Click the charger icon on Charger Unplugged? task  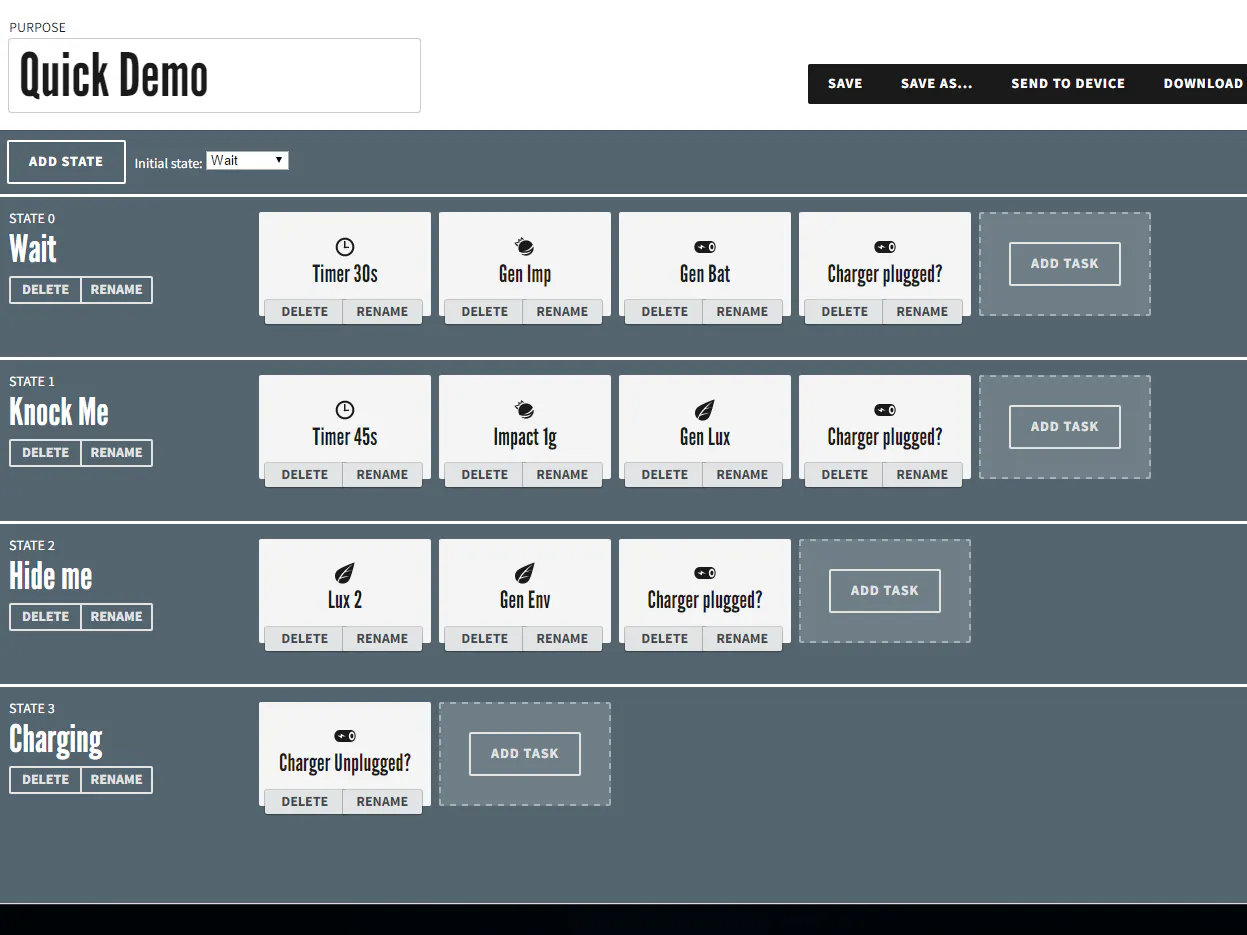(344, 736)
